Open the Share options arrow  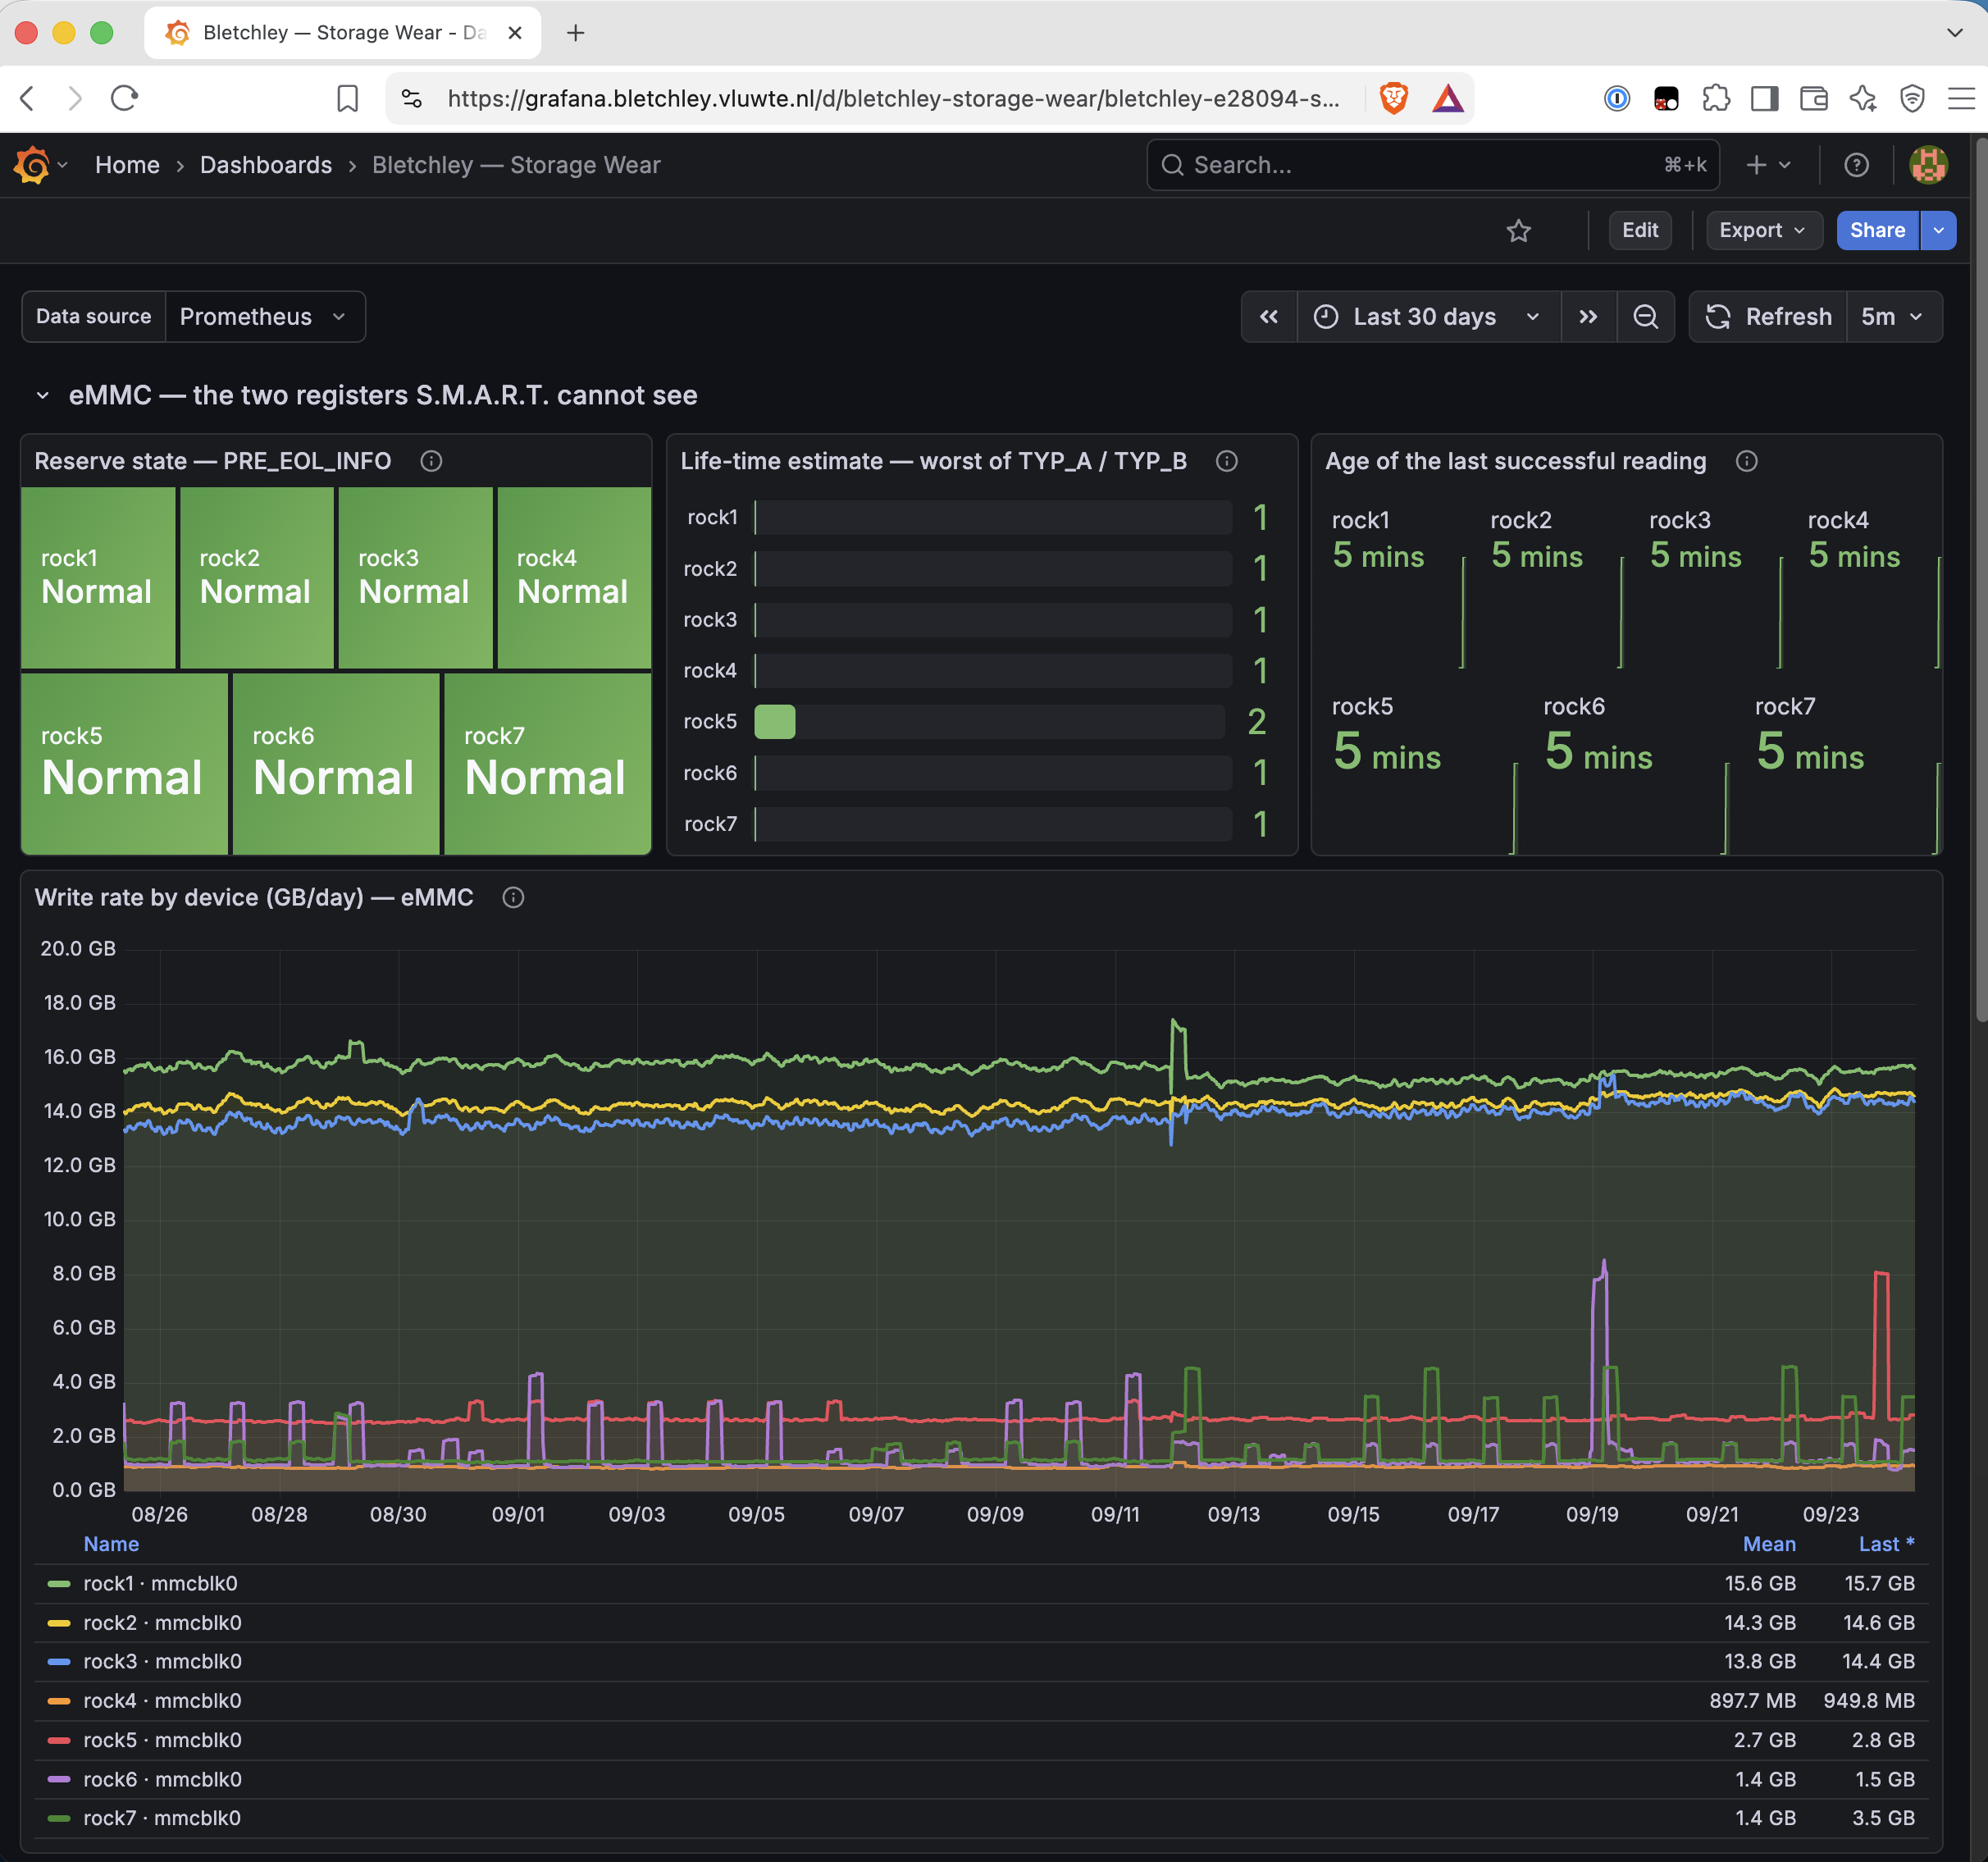click(x=1938, y=231)
